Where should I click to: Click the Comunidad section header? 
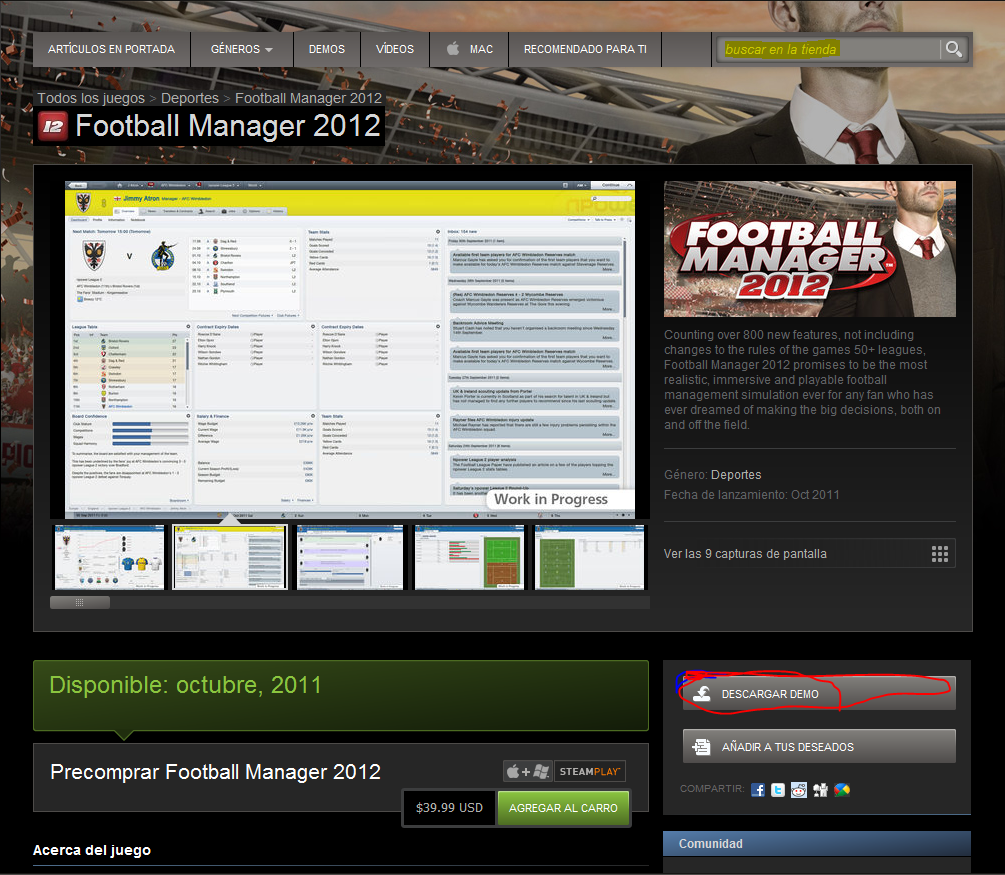(817, 844)
